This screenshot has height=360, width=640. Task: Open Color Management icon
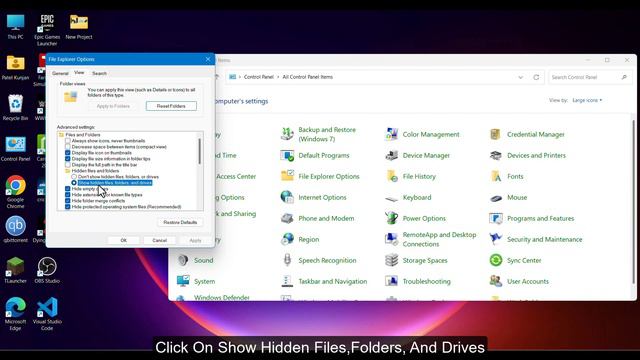pyautogui.click(x=392, y=134)
